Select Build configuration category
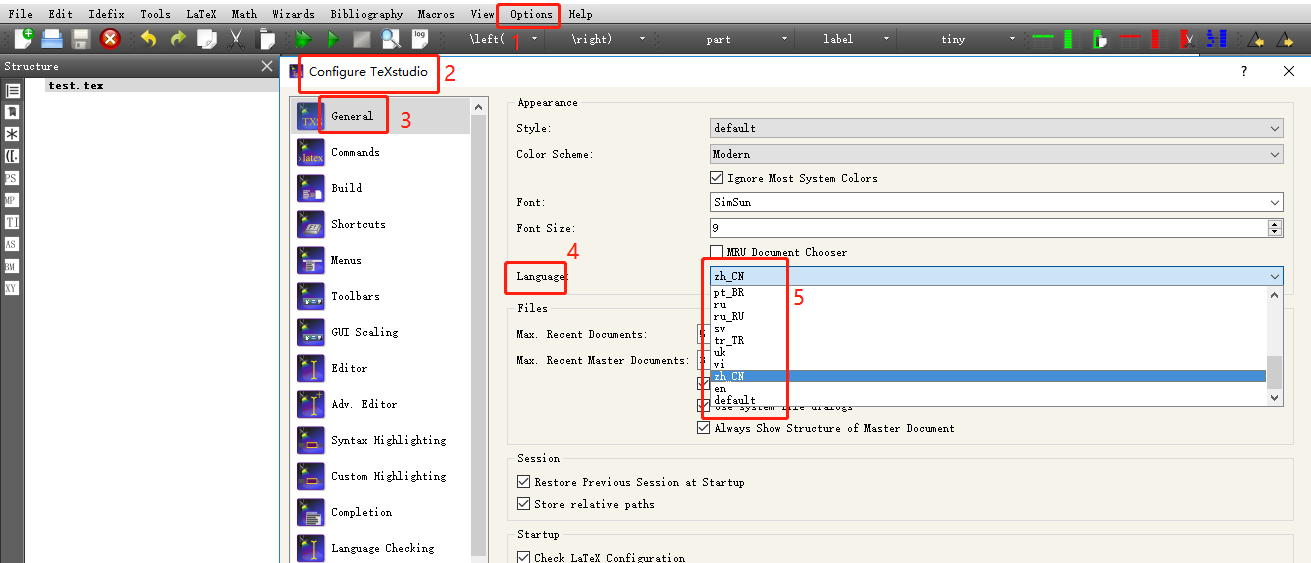Viewport: 1311px width, 563px height. [x=382, y=188]
